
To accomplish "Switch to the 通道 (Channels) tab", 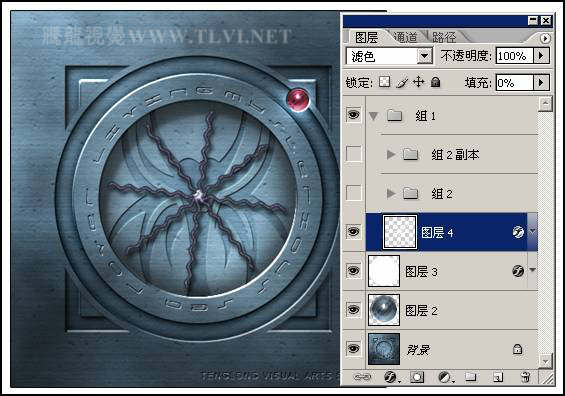I will 406,37.
